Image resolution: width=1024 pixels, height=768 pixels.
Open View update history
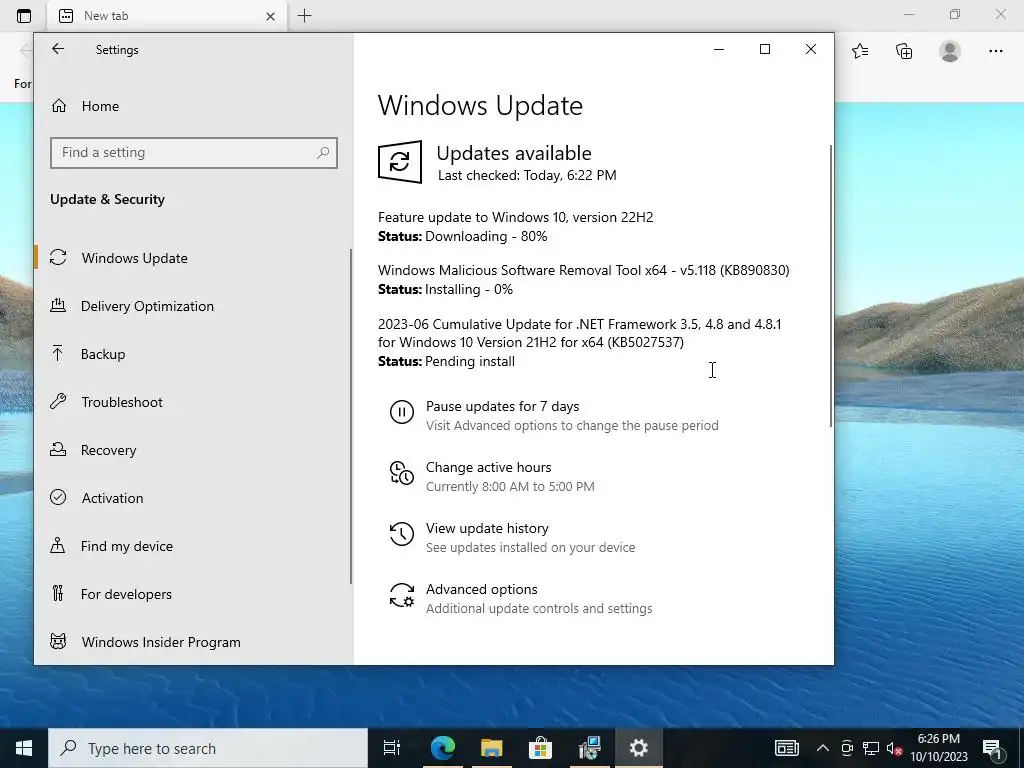click(487, 528)
